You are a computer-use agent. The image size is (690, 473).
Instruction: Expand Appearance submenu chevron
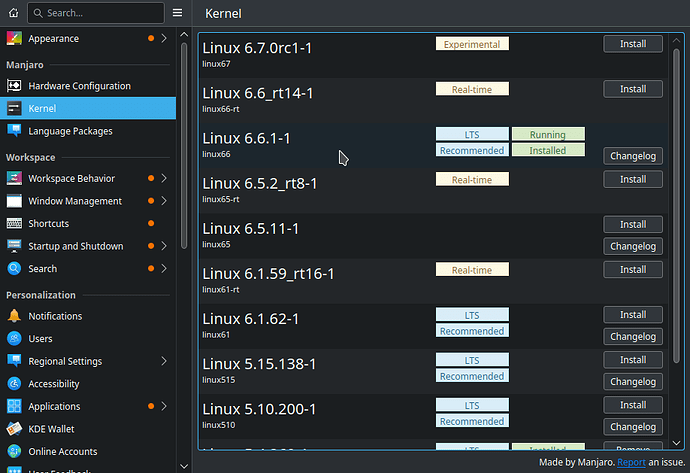pyautogui.click(x=164, y=38)
